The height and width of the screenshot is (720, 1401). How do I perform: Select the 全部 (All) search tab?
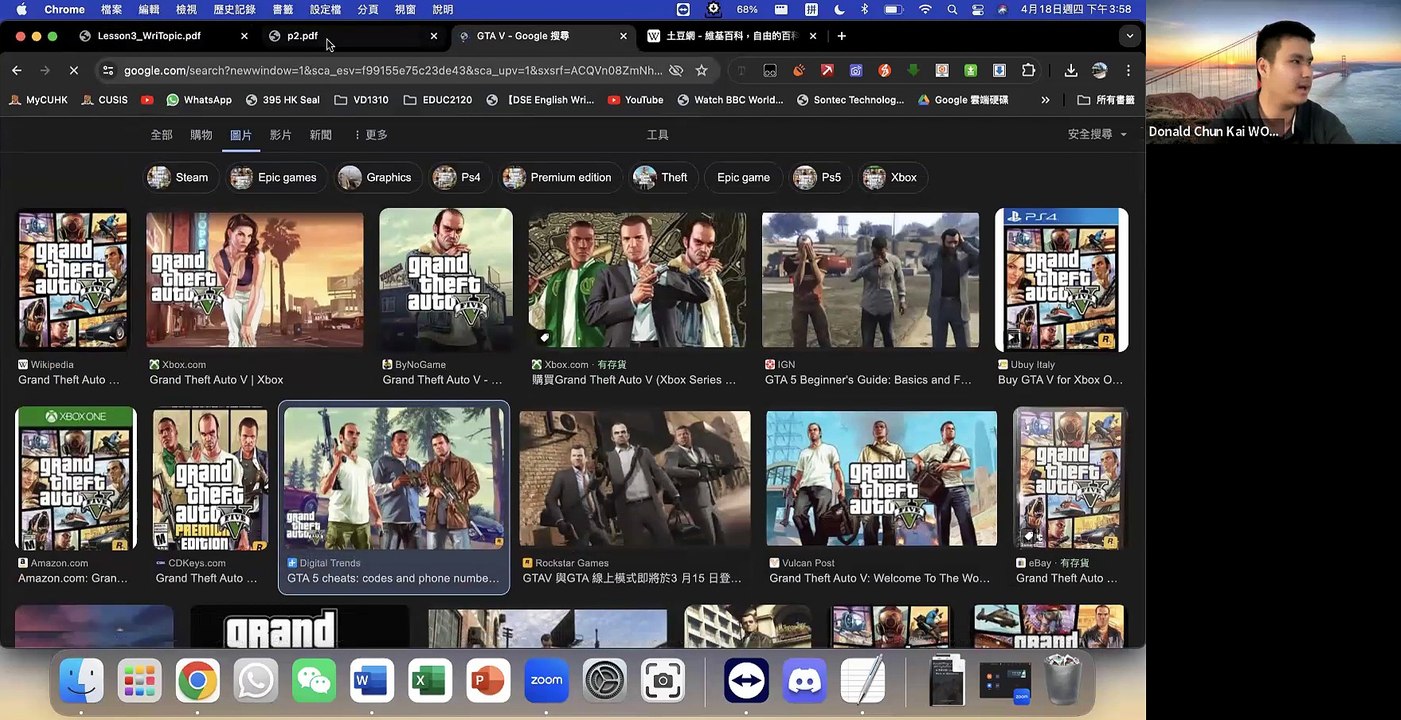click(x=161, y=135)
